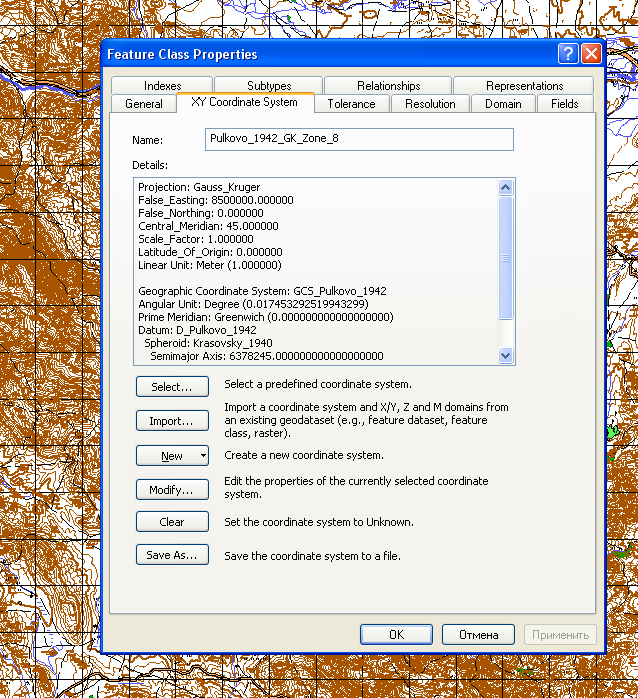Click the False_Easting: 8500000.000000 line

tap(215, 200)
